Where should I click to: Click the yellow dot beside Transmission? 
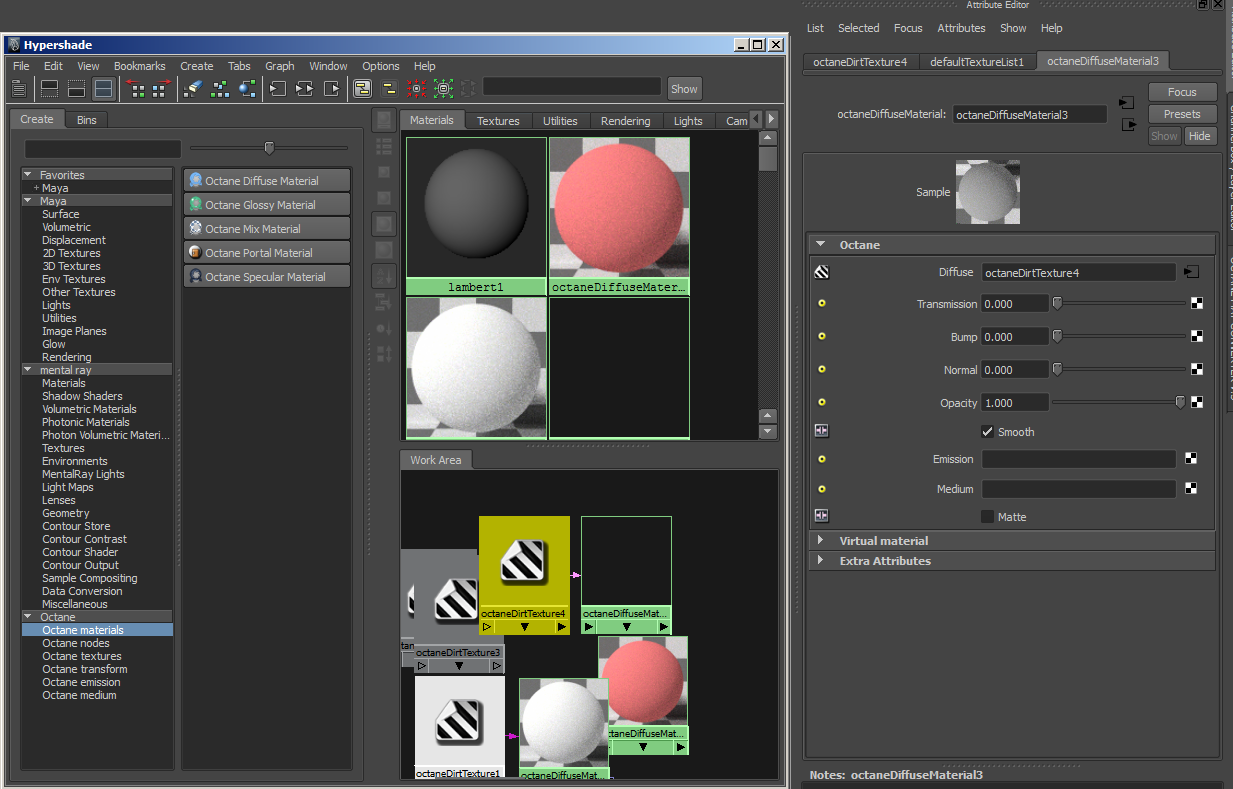pyautogui.click(x=821, y=304)
